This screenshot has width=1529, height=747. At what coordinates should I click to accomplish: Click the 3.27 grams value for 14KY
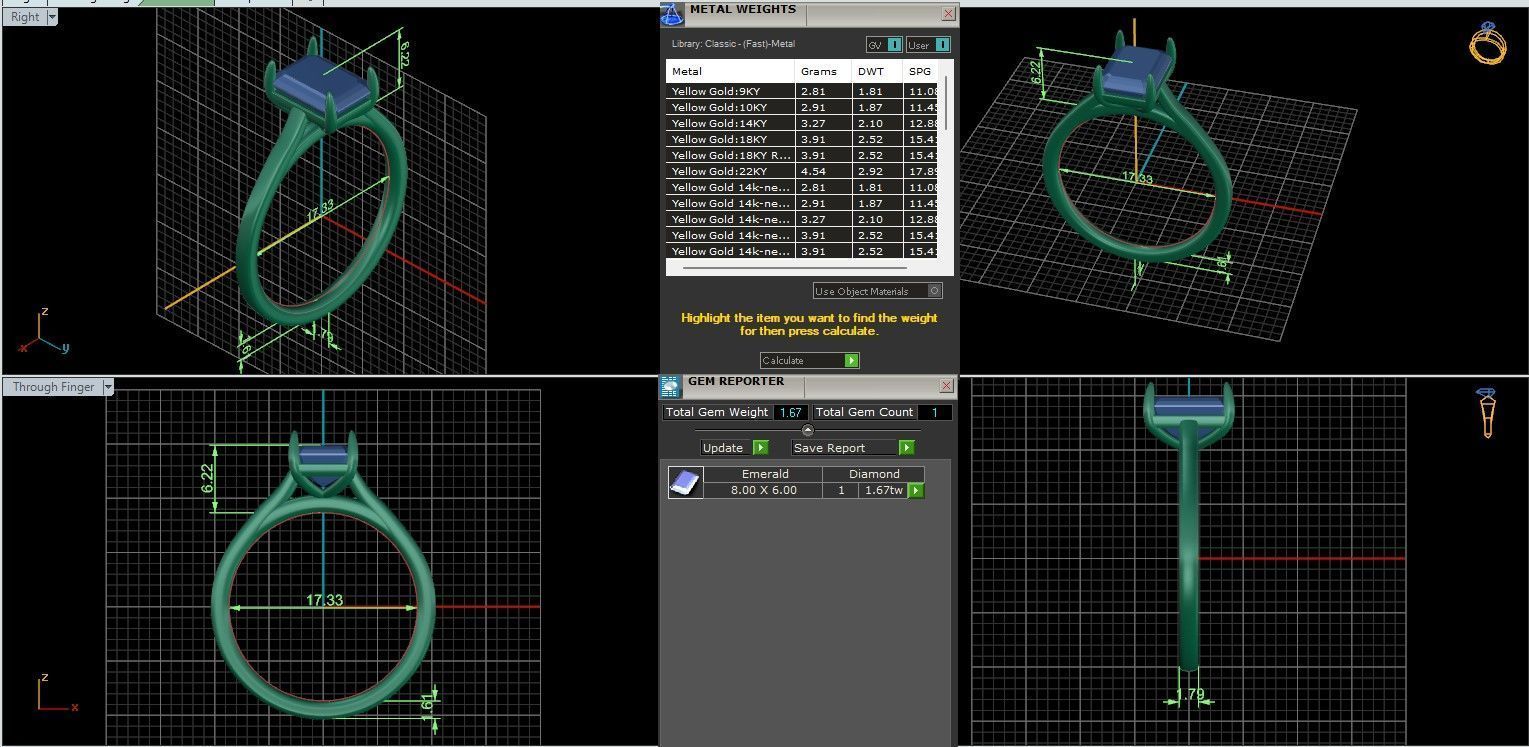[x=813, y=123]
